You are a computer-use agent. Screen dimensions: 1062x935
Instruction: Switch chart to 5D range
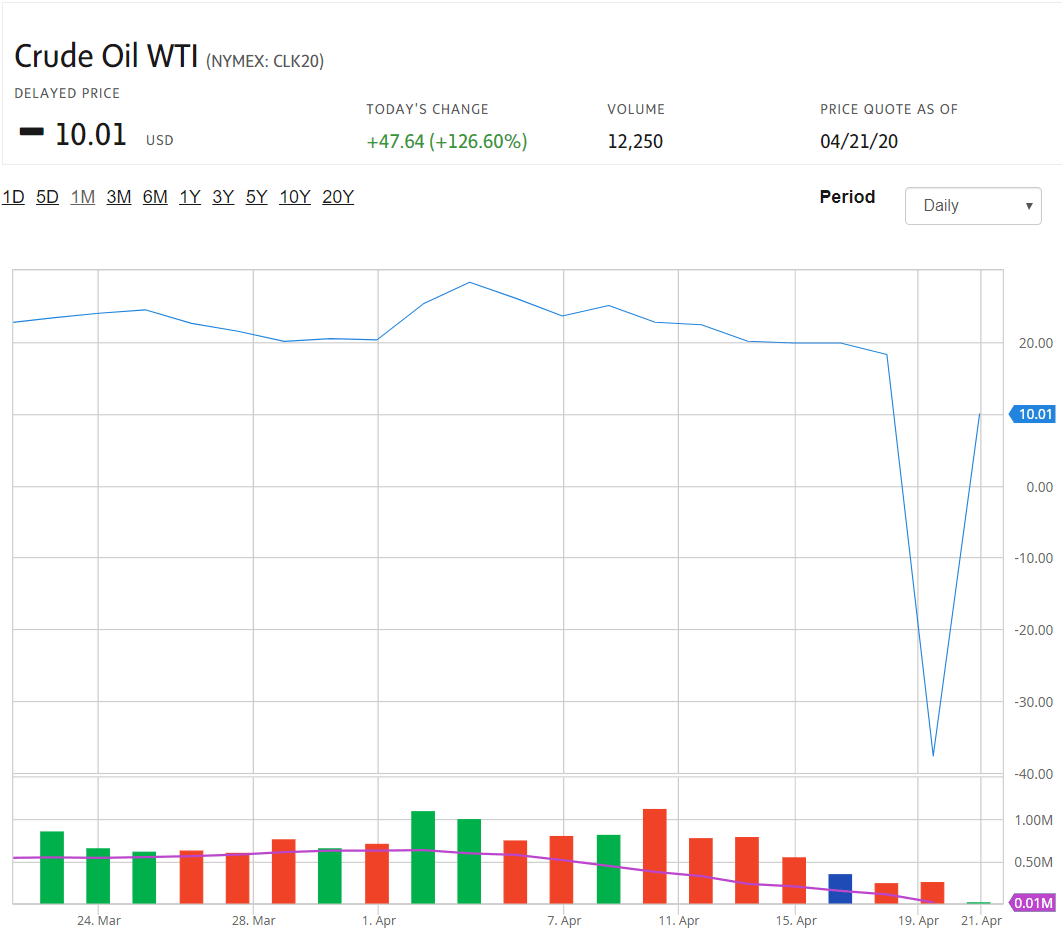pyautogui.click(x=47, y=197)
